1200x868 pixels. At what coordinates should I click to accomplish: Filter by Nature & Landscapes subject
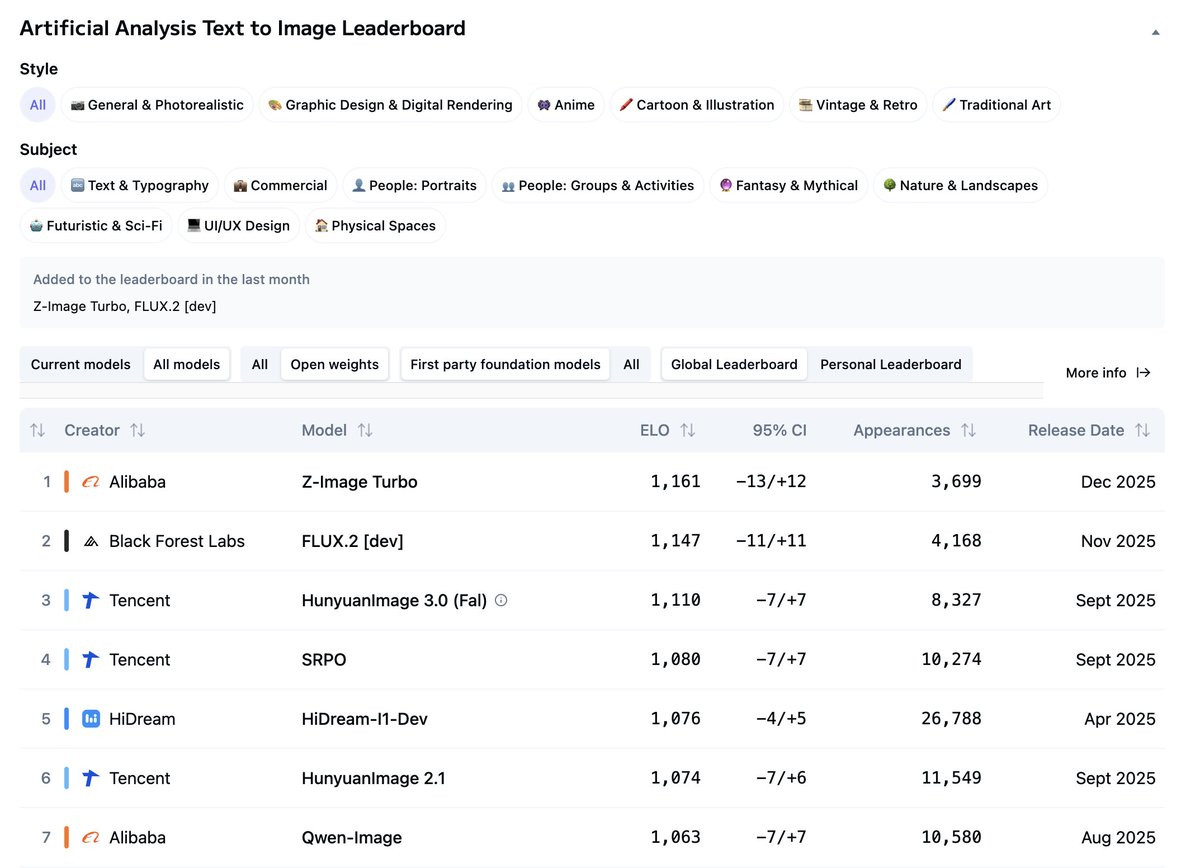(x=960, y=185)
